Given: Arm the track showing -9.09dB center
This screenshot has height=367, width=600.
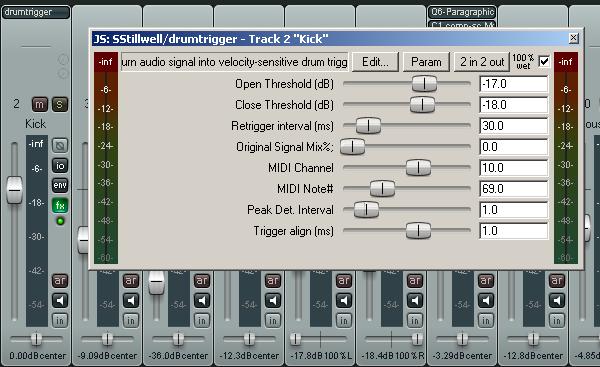Looking at the screenshot, I should [131, 281].
